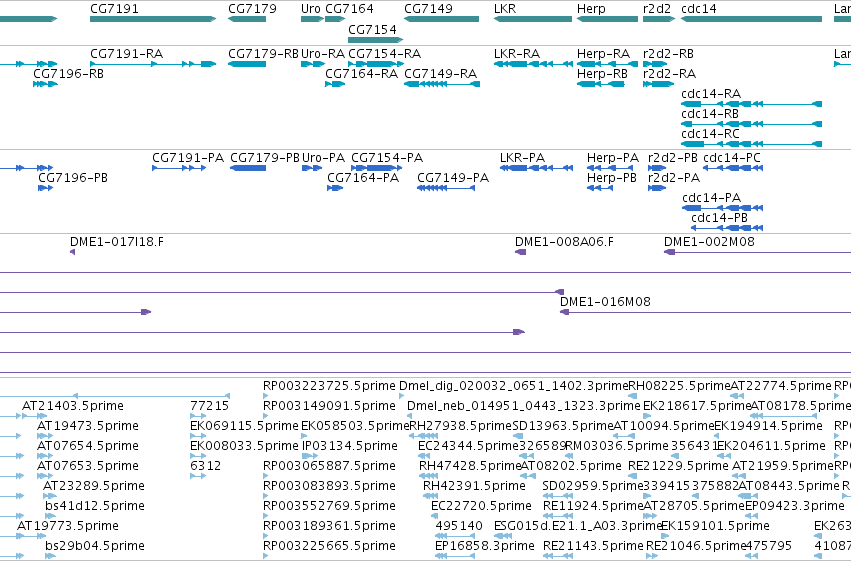Open the DME1-016M08 clone label
Viewport: 851px width, 561px height.
click(605, 302)
